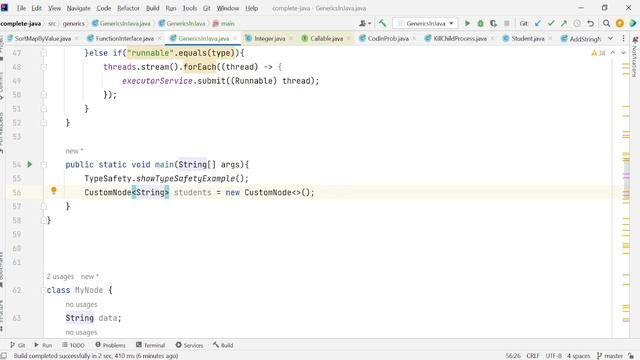Open the Build menu
Image resolution: width=640 pixels, height=360 pixels.
tap(153, 8)
